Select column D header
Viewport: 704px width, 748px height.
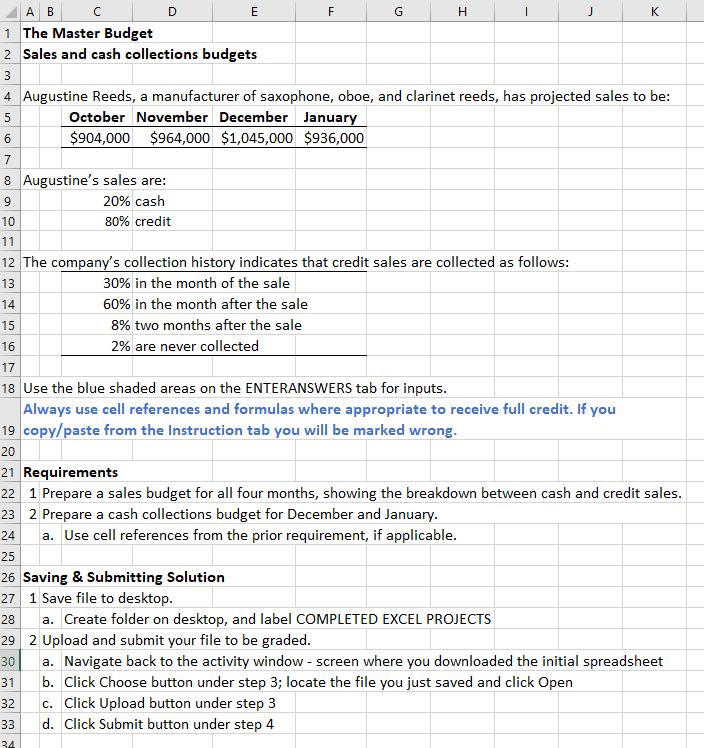172,11
